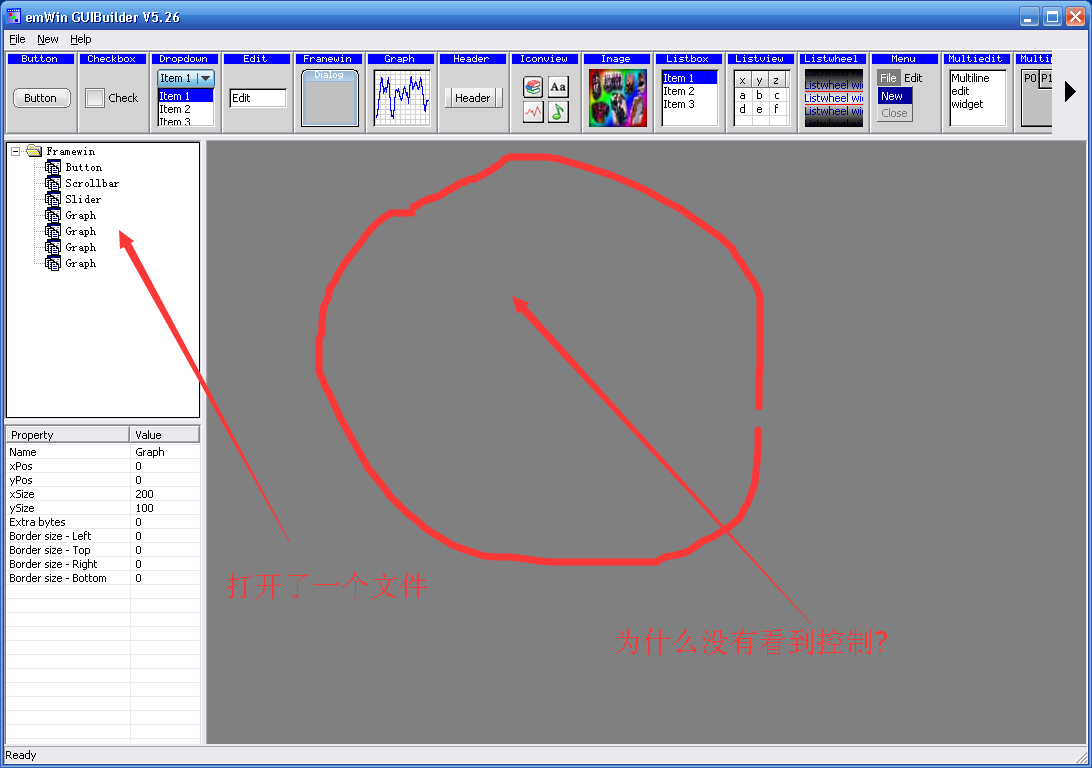Click the right arrow for more widgets

(1070, 91)
